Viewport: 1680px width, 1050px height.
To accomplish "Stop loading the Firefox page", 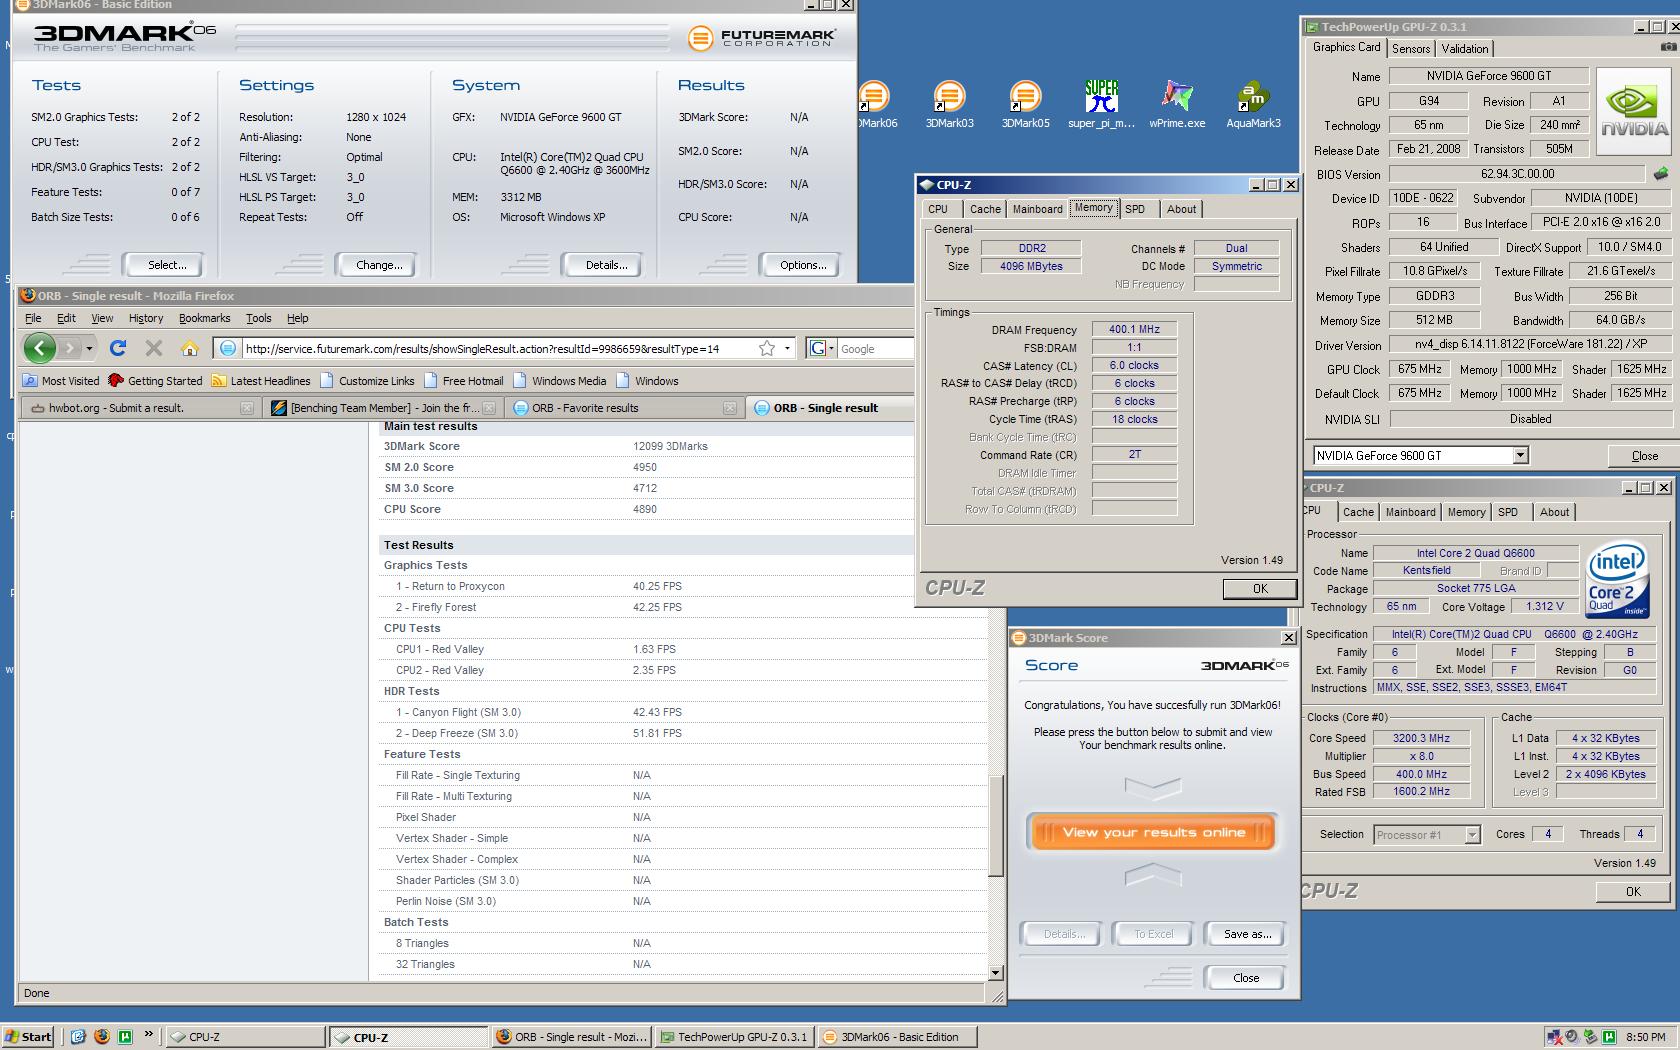I will [153, 348].
